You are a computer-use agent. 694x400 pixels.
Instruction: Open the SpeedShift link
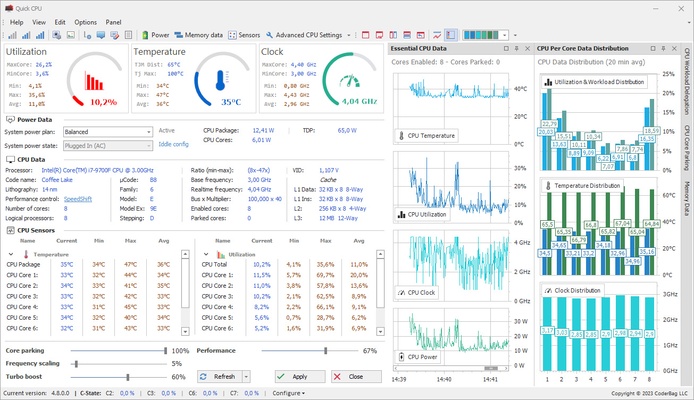click(x=78, y=199)
